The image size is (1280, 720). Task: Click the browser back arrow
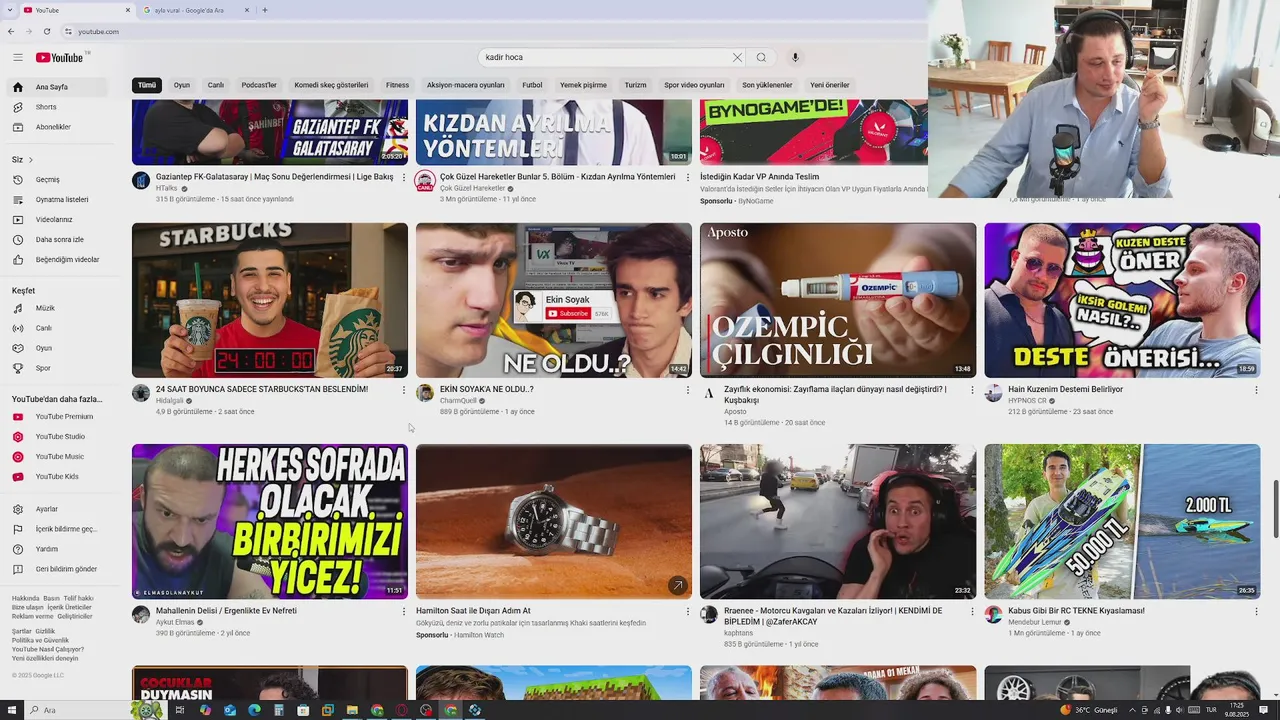(x=11, y=31)
